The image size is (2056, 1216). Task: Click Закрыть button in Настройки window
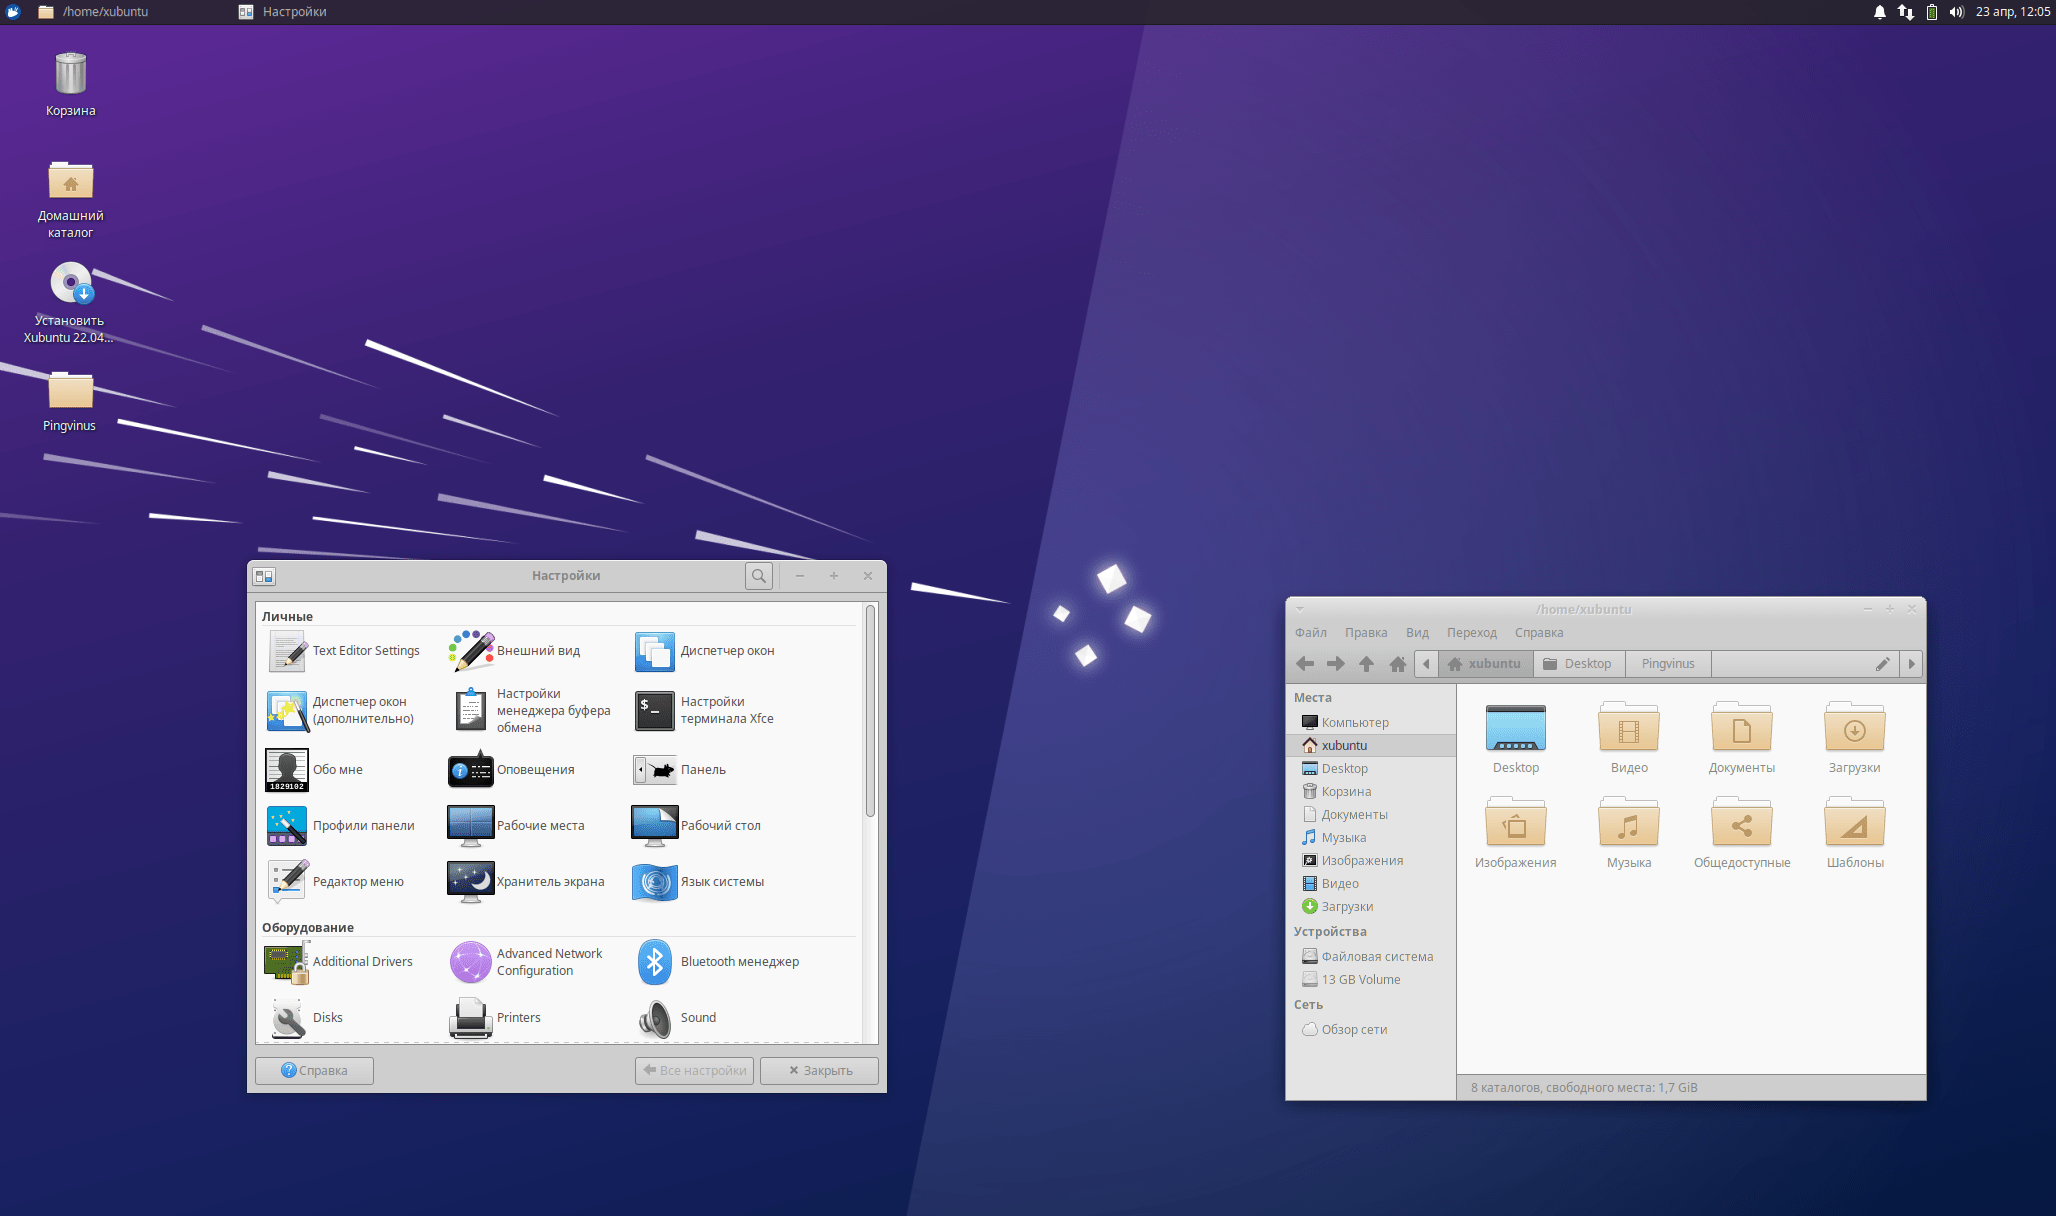coord(819,1071)
